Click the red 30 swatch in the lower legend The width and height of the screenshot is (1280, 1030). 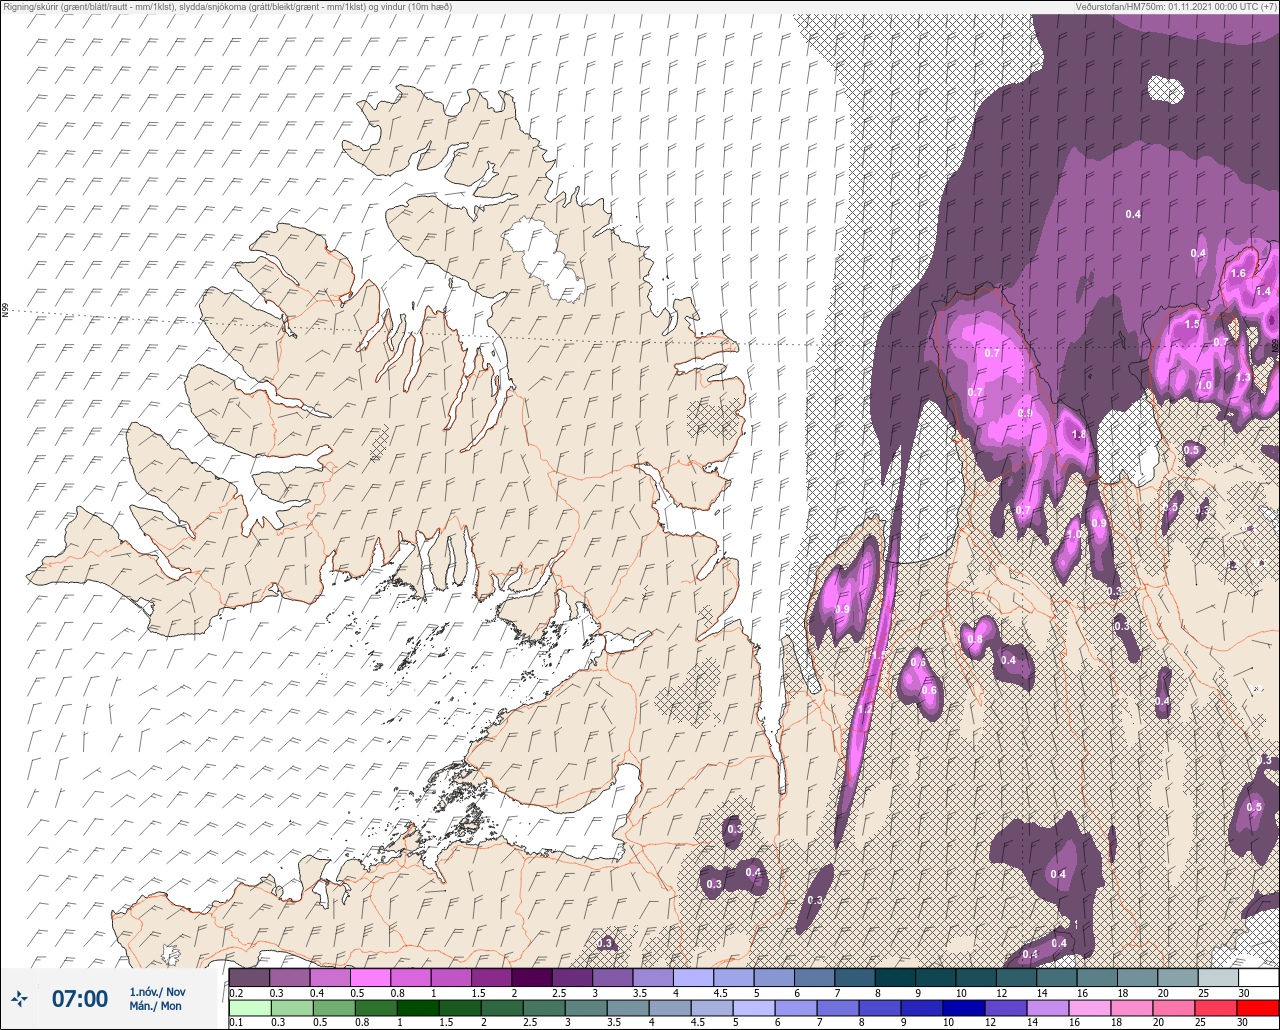click(x=1258, y=1008)
